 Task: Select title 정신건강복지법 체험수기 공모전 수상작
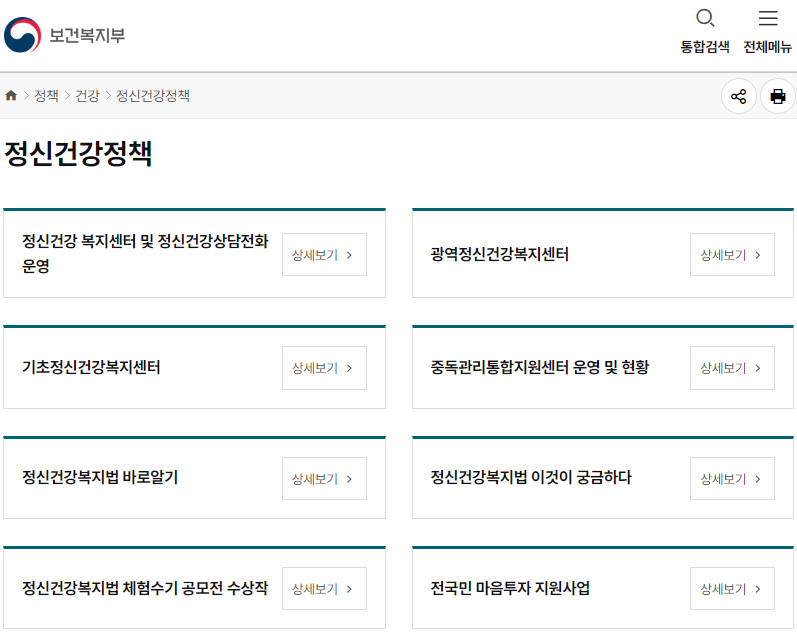pyautogui.click(x=145, y=588)
